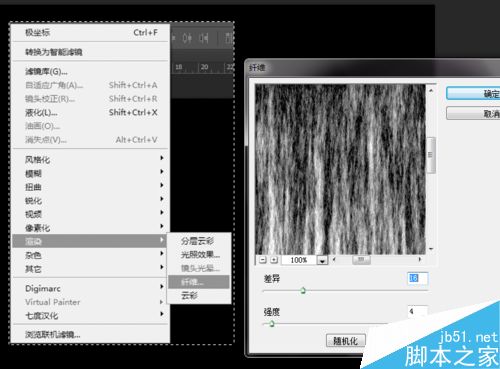Click distribute horizontal centers icon in options bar
The width and height of the screenshot is (500, 369).
(187, 38)
